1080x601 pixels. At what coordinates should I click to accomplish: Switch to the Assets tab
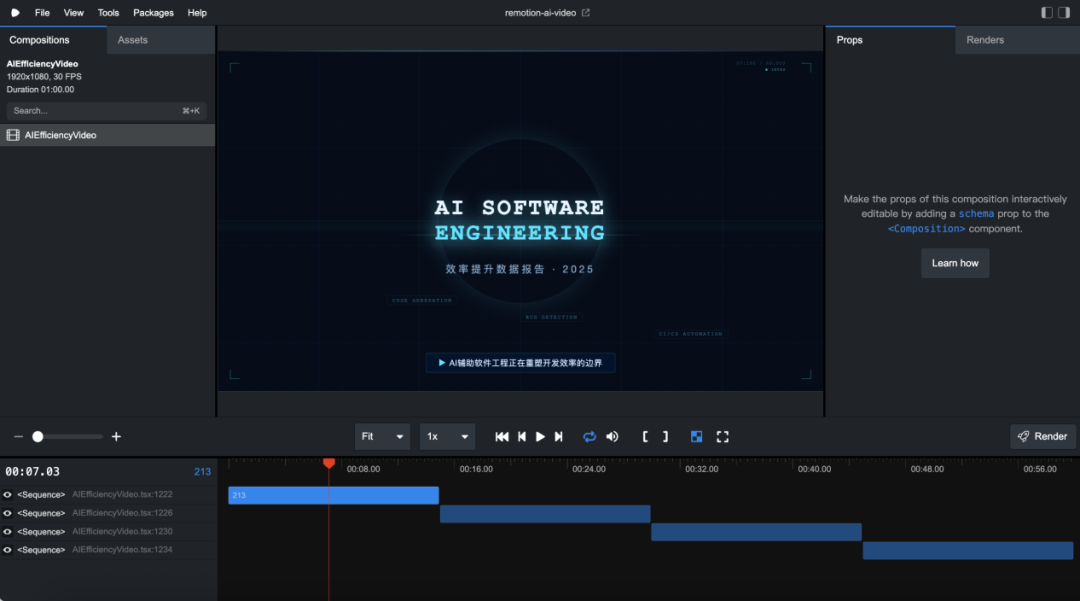click(133, 40)
